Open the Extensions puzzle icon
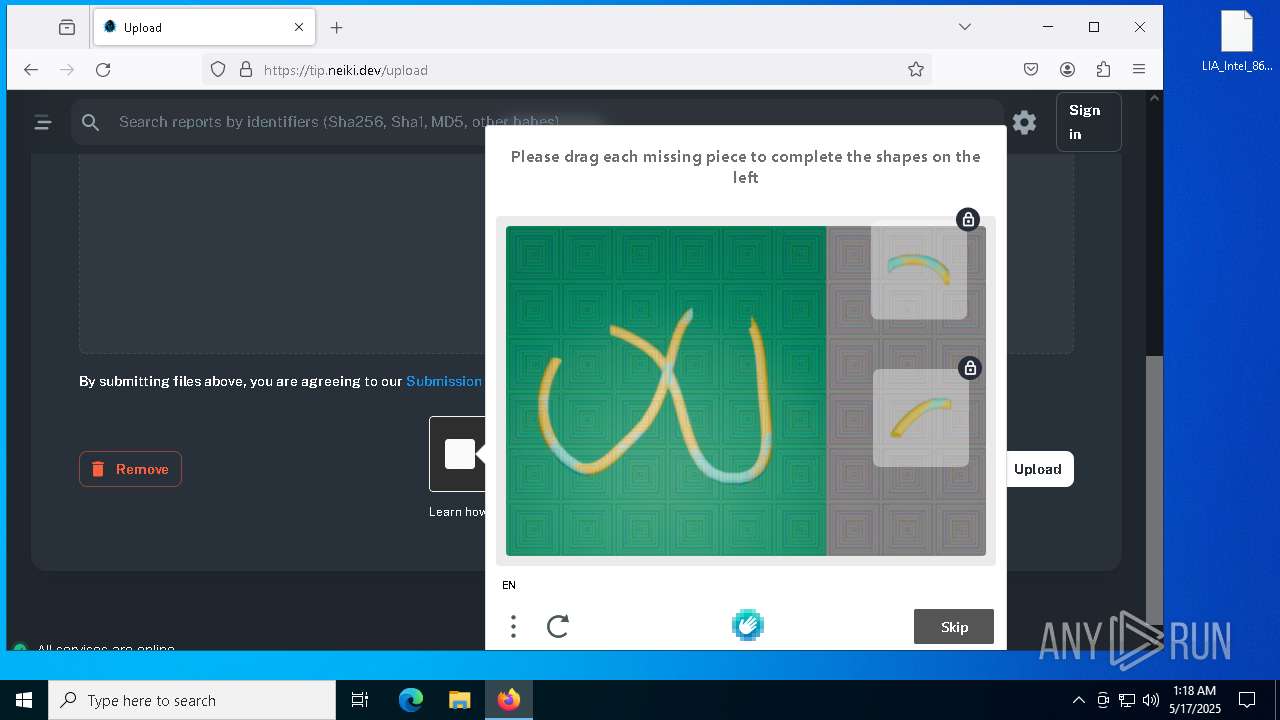 pyautogui.click(x=1103, y=70)
